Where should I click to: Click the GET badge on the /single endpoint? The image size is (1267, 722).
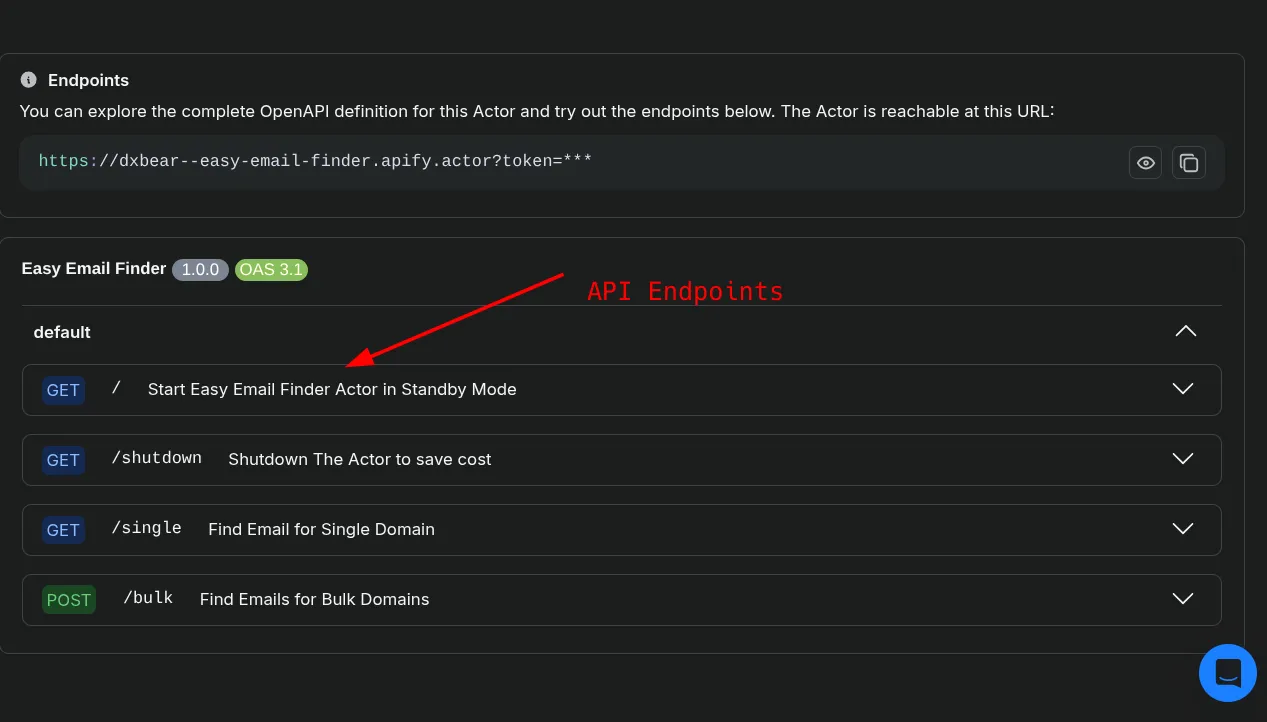[63, 530]
